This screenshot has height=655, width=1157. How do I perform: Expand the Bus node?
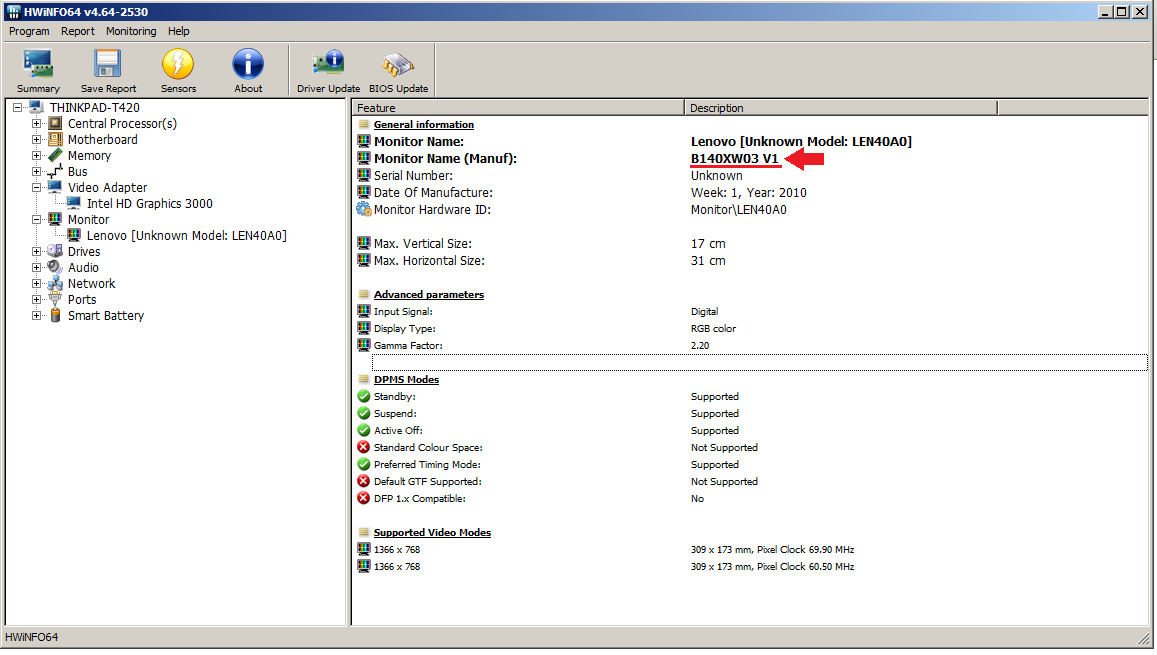[36, 171]
